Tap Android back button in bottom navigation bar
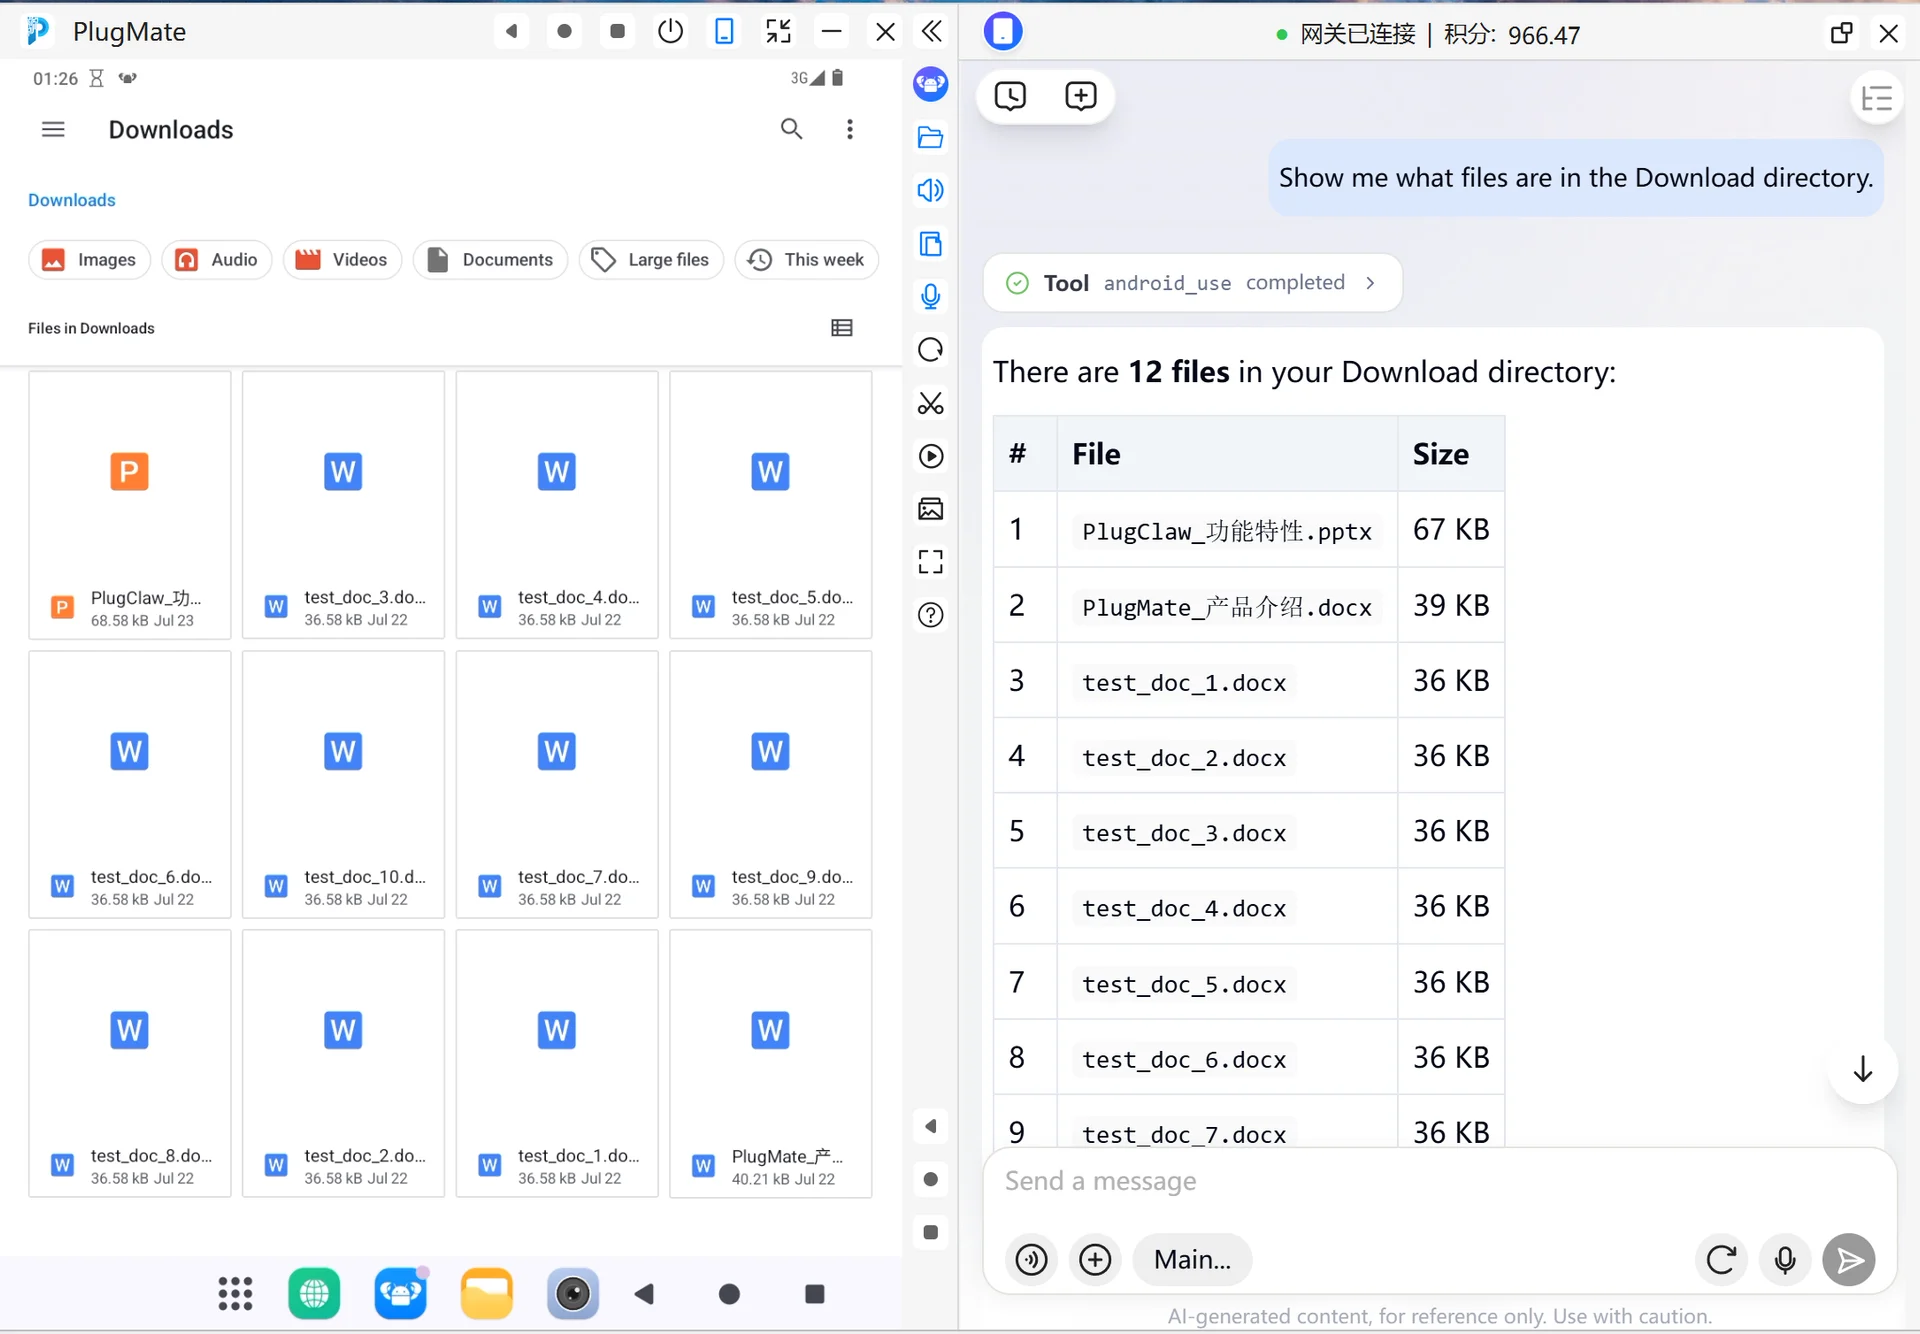This screenshot has width=1920, height=1334. click(645, 1294)
